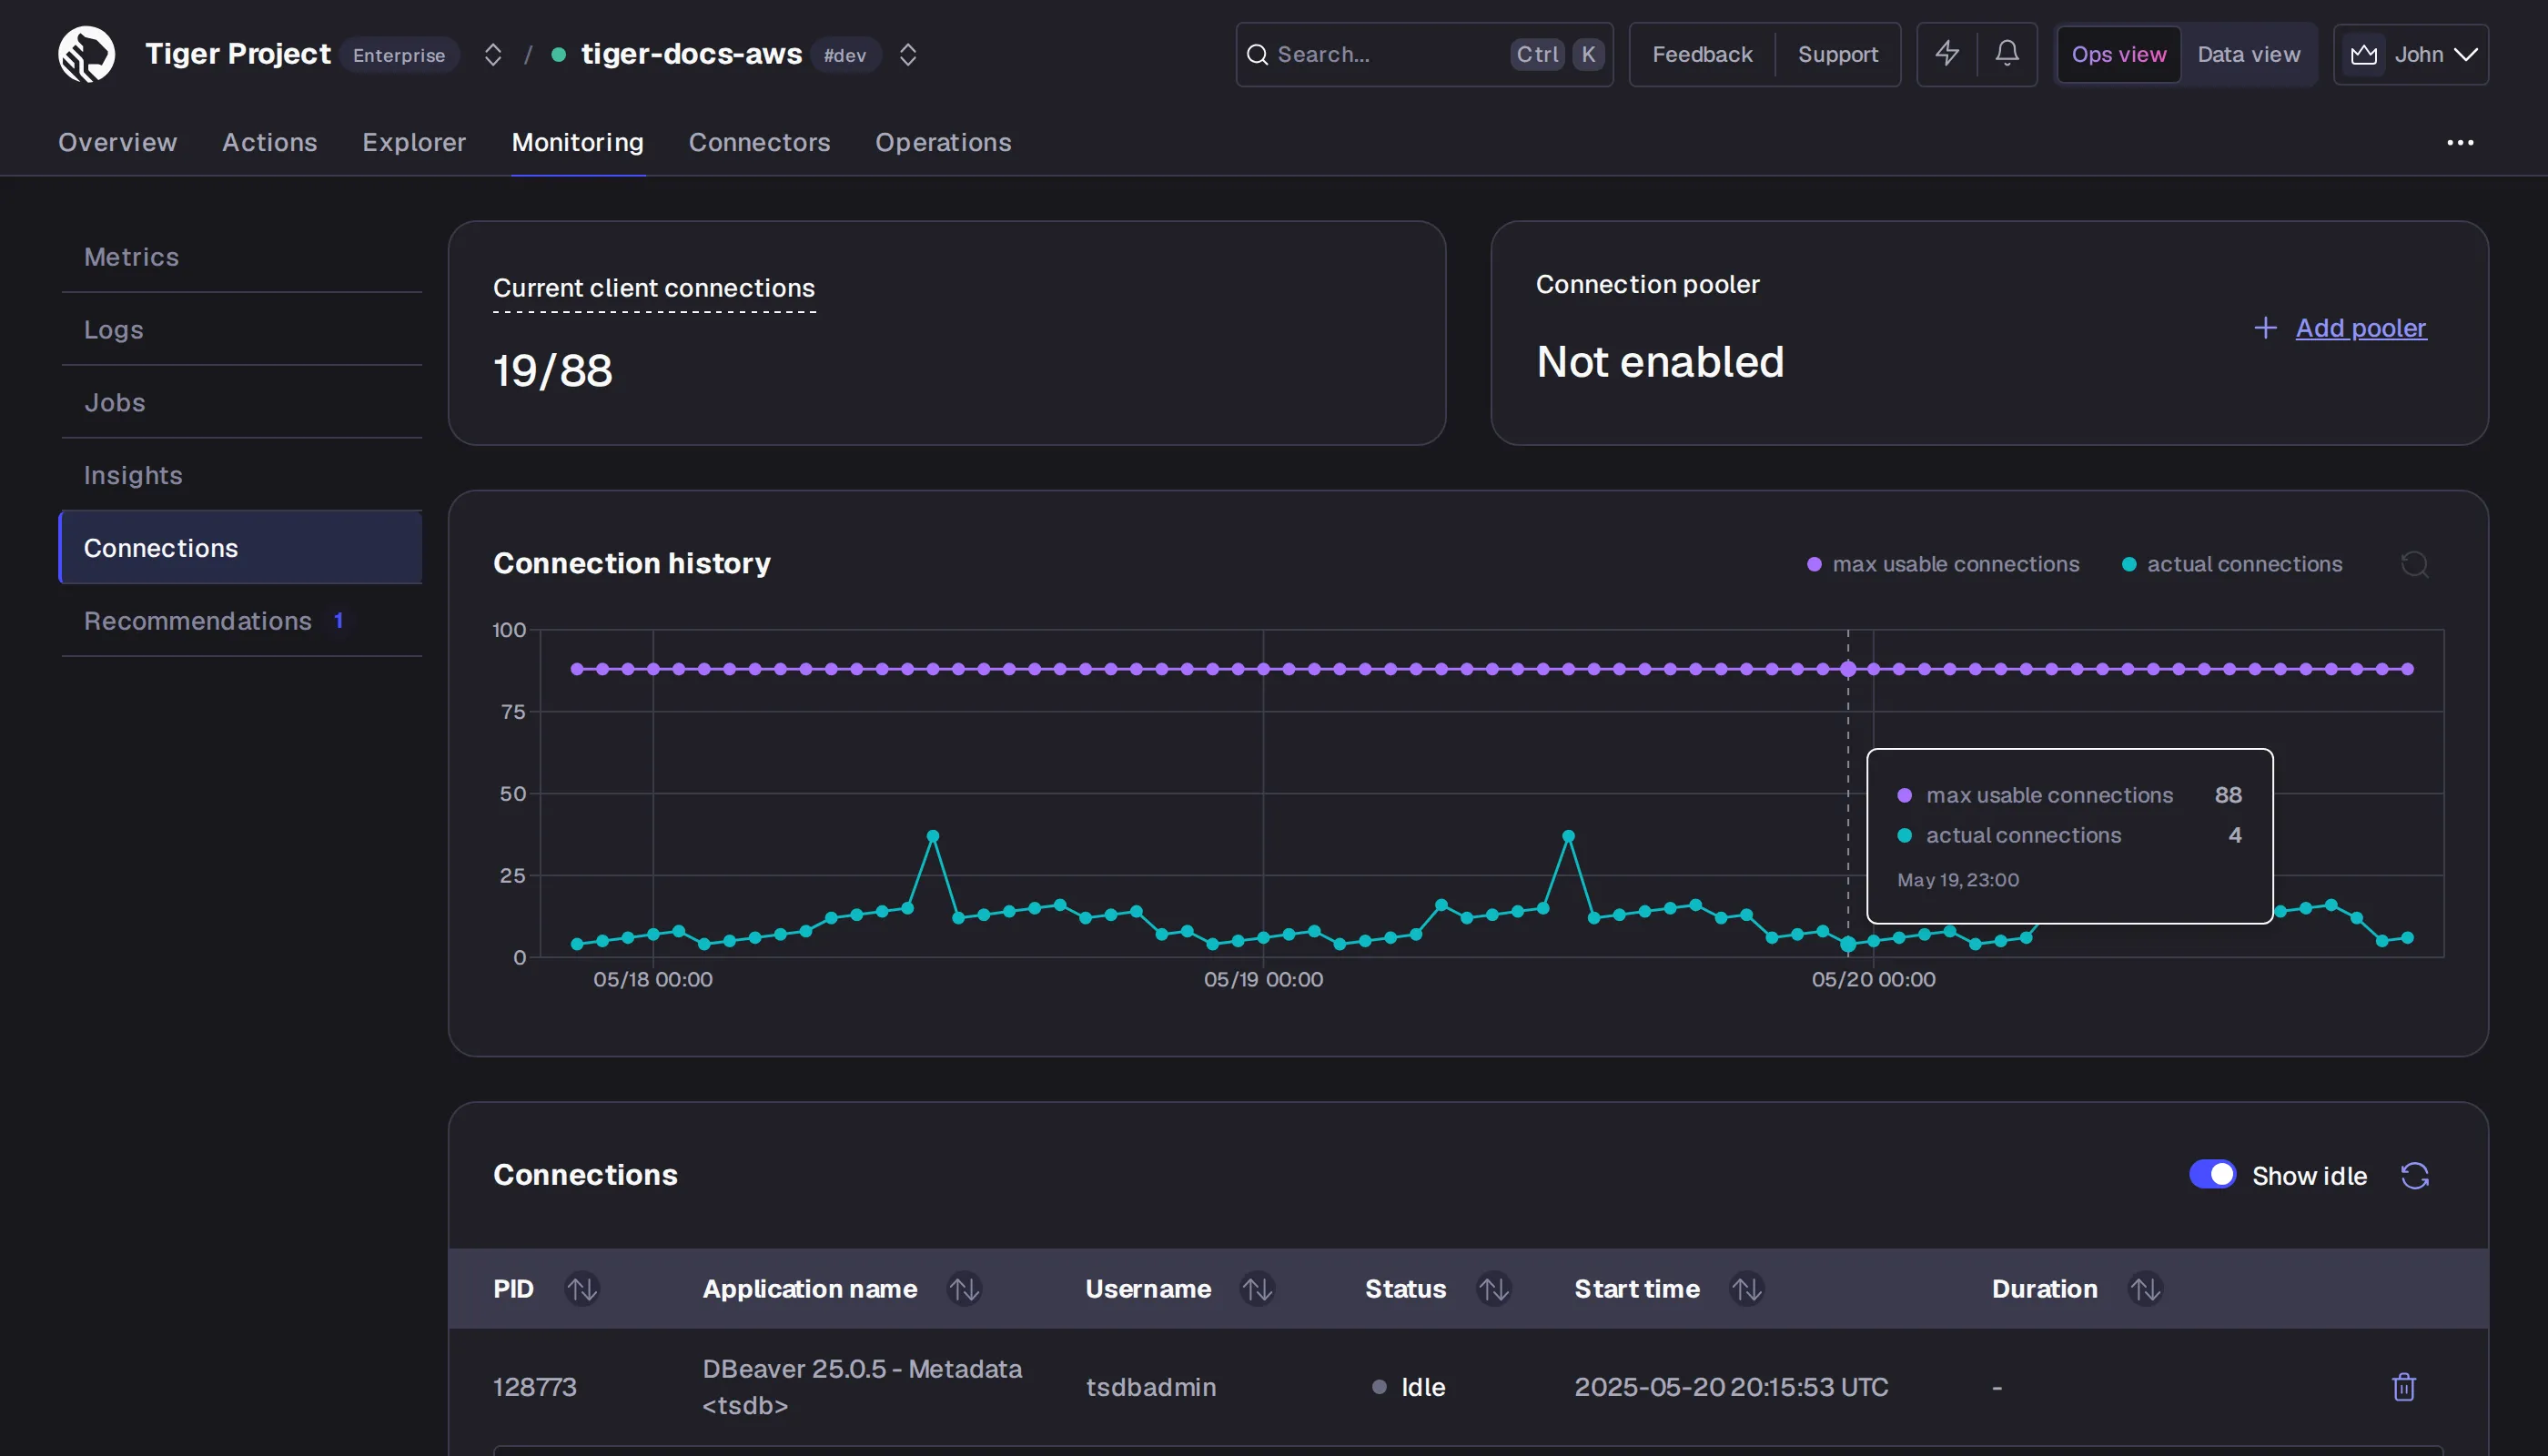This screenshot has height=1456, width=2548.
Task: Click the Support button
Action: tap(1837, 54)
